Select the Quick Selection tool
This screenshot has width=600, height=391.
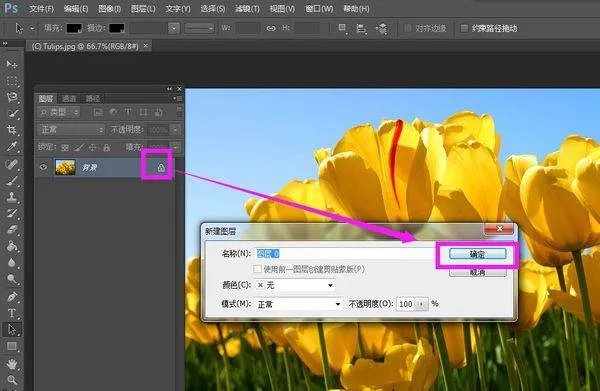click(x=12, y=114)
